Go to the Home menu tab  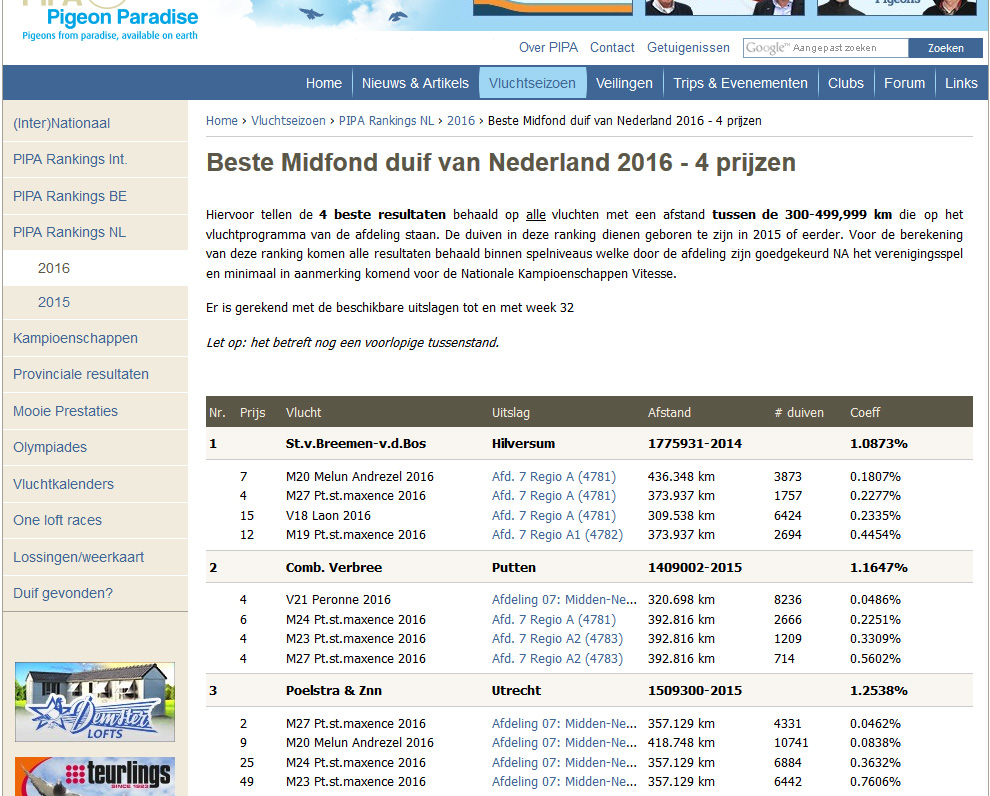tap(323, 83)
